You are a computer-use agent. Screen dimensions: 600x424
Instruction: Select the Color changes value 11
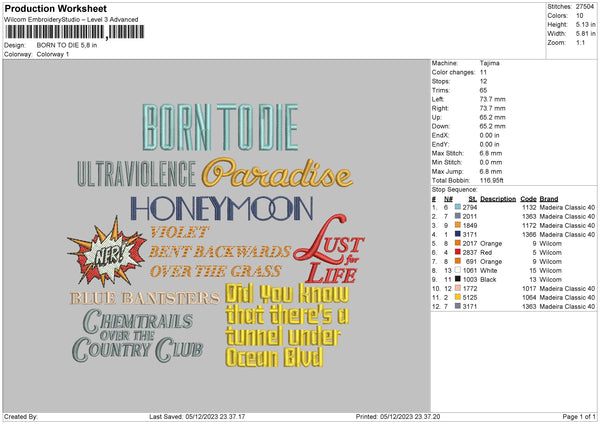tap(483, 72)
